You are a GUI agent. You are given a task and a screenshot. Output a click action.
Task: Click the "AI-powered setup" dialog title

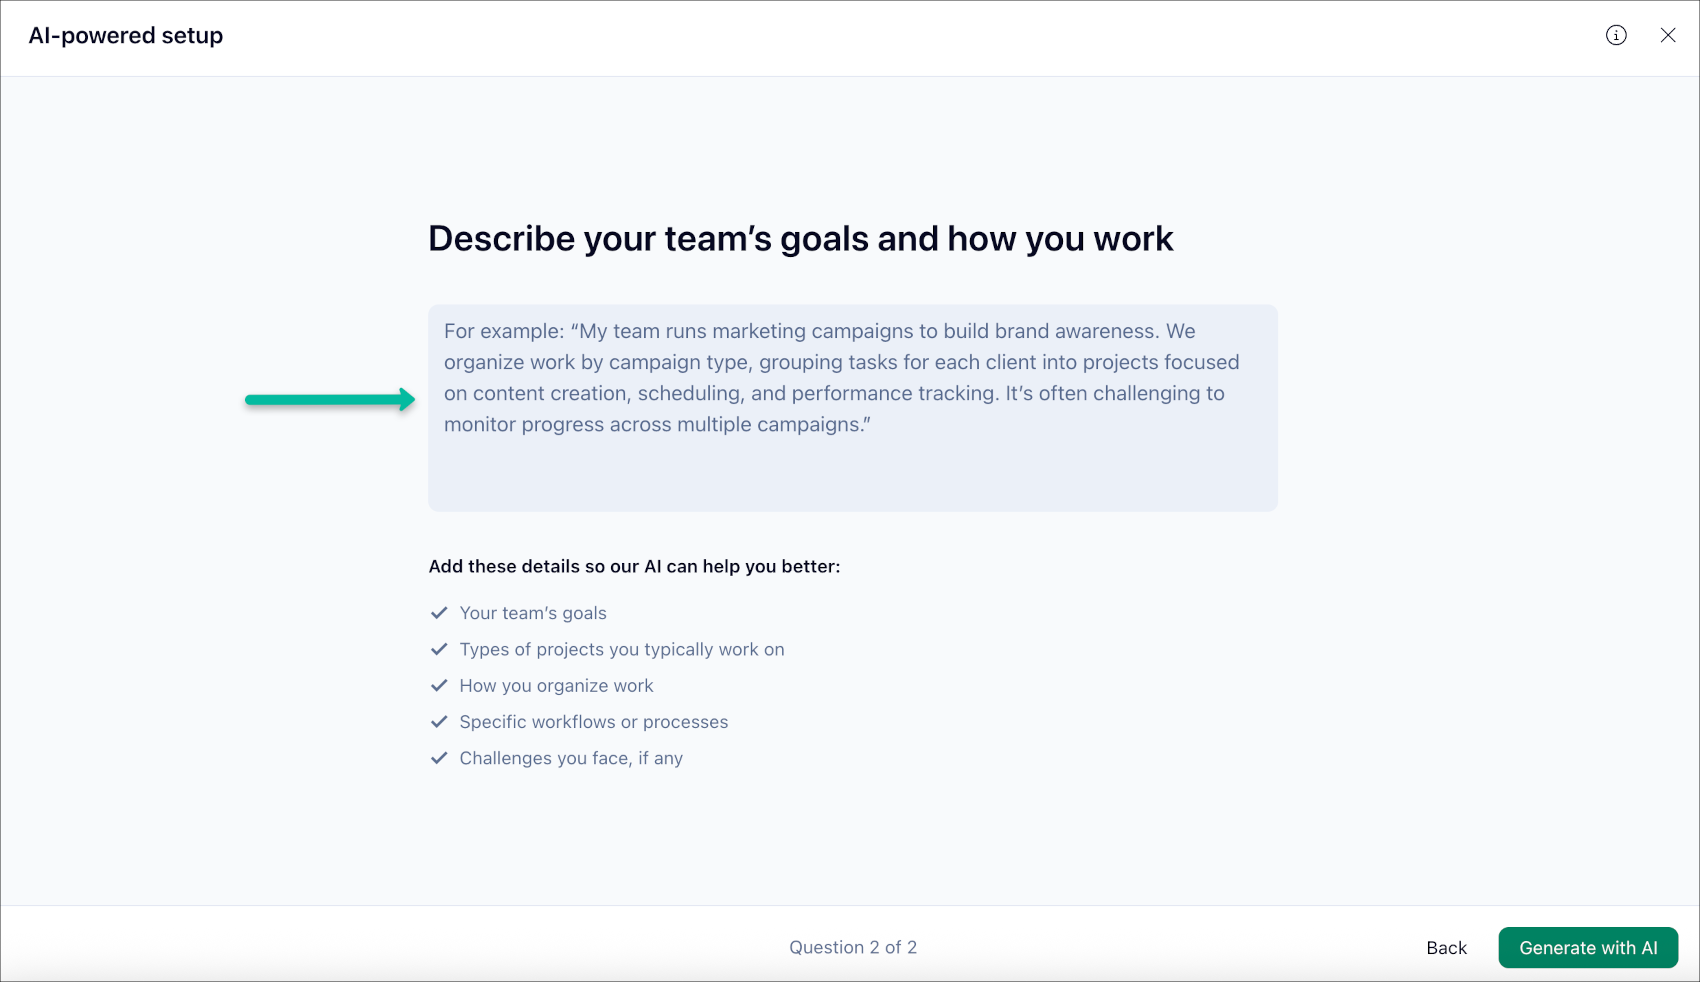(126, 36)
